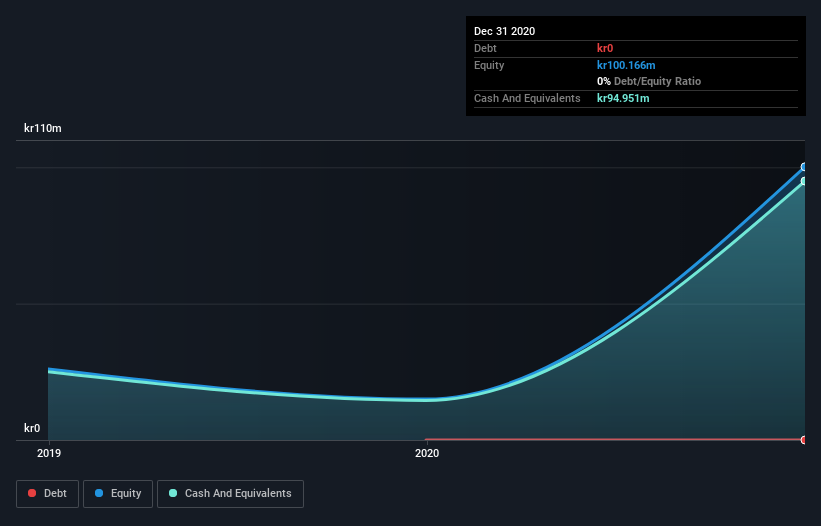
Task: Click the 0% Debt/Equity Ratio text
Action: pyautogui.click(x=649, y=81)
